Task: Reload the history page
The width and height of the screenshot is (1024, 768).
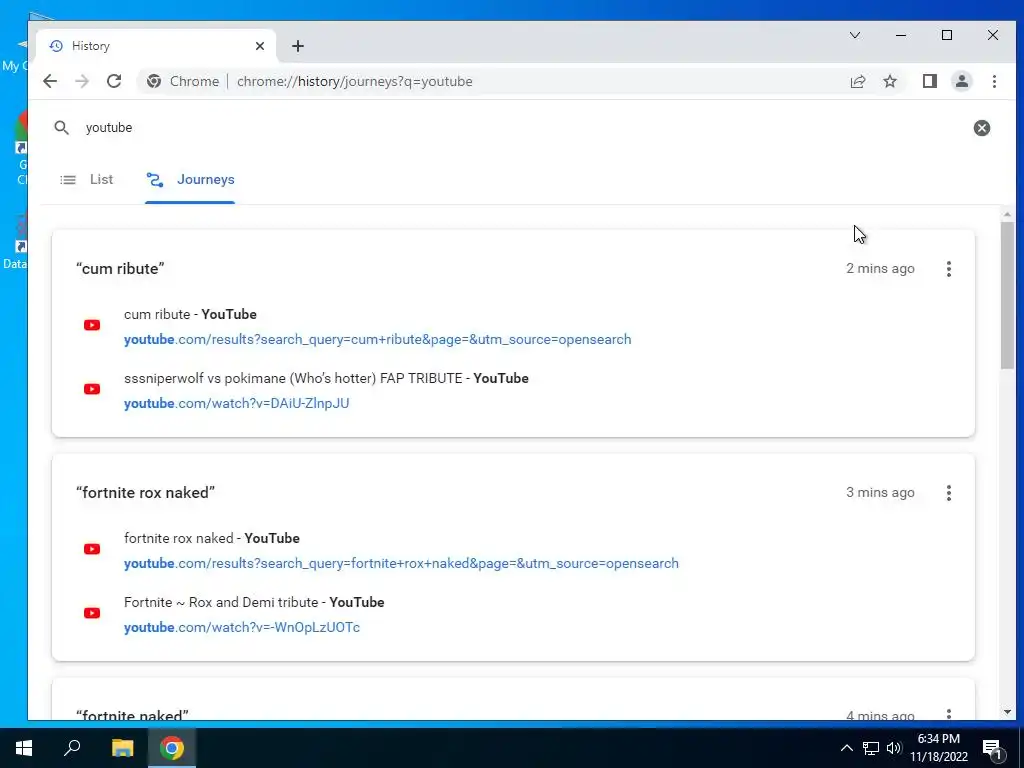Action: (114, 81)
